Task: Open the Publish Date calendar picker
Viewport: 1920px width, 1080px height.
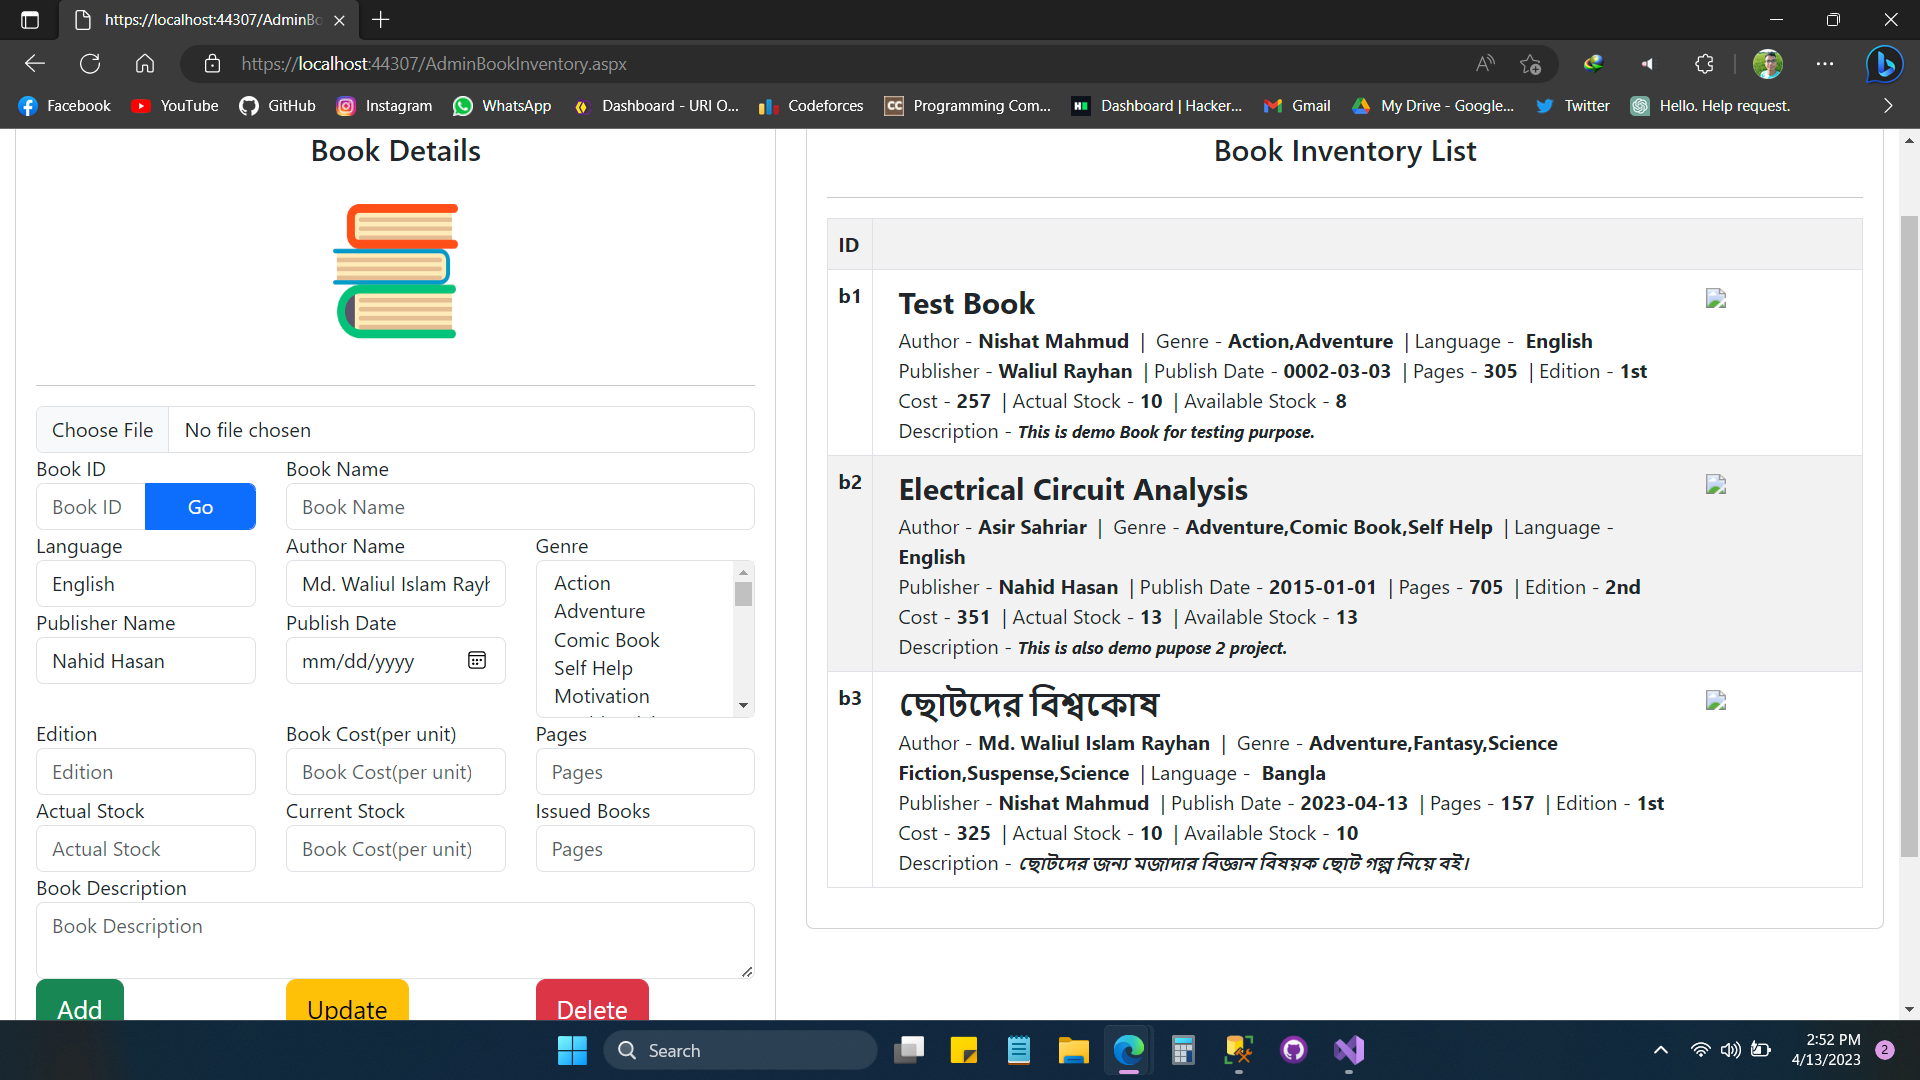Action: coord(477,660)
